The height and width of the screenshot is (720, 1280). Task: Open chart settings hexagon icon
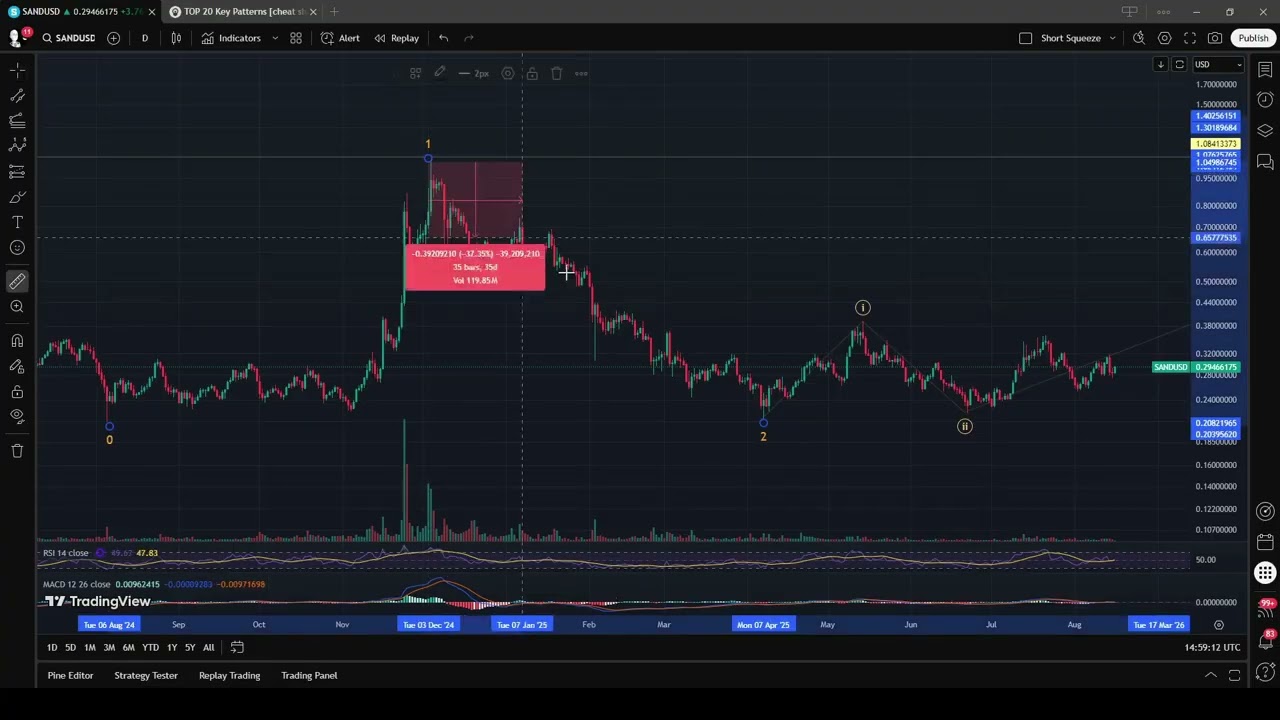tap(1164, 38)
